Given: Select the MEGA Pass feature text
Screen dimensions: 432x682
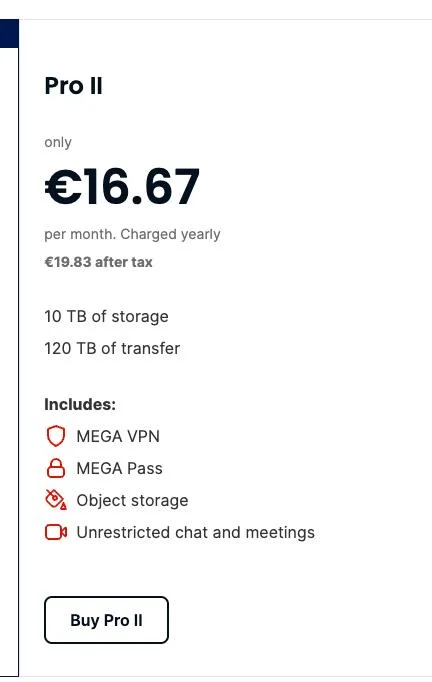Looking at the screenshot, I should point(119,468).
